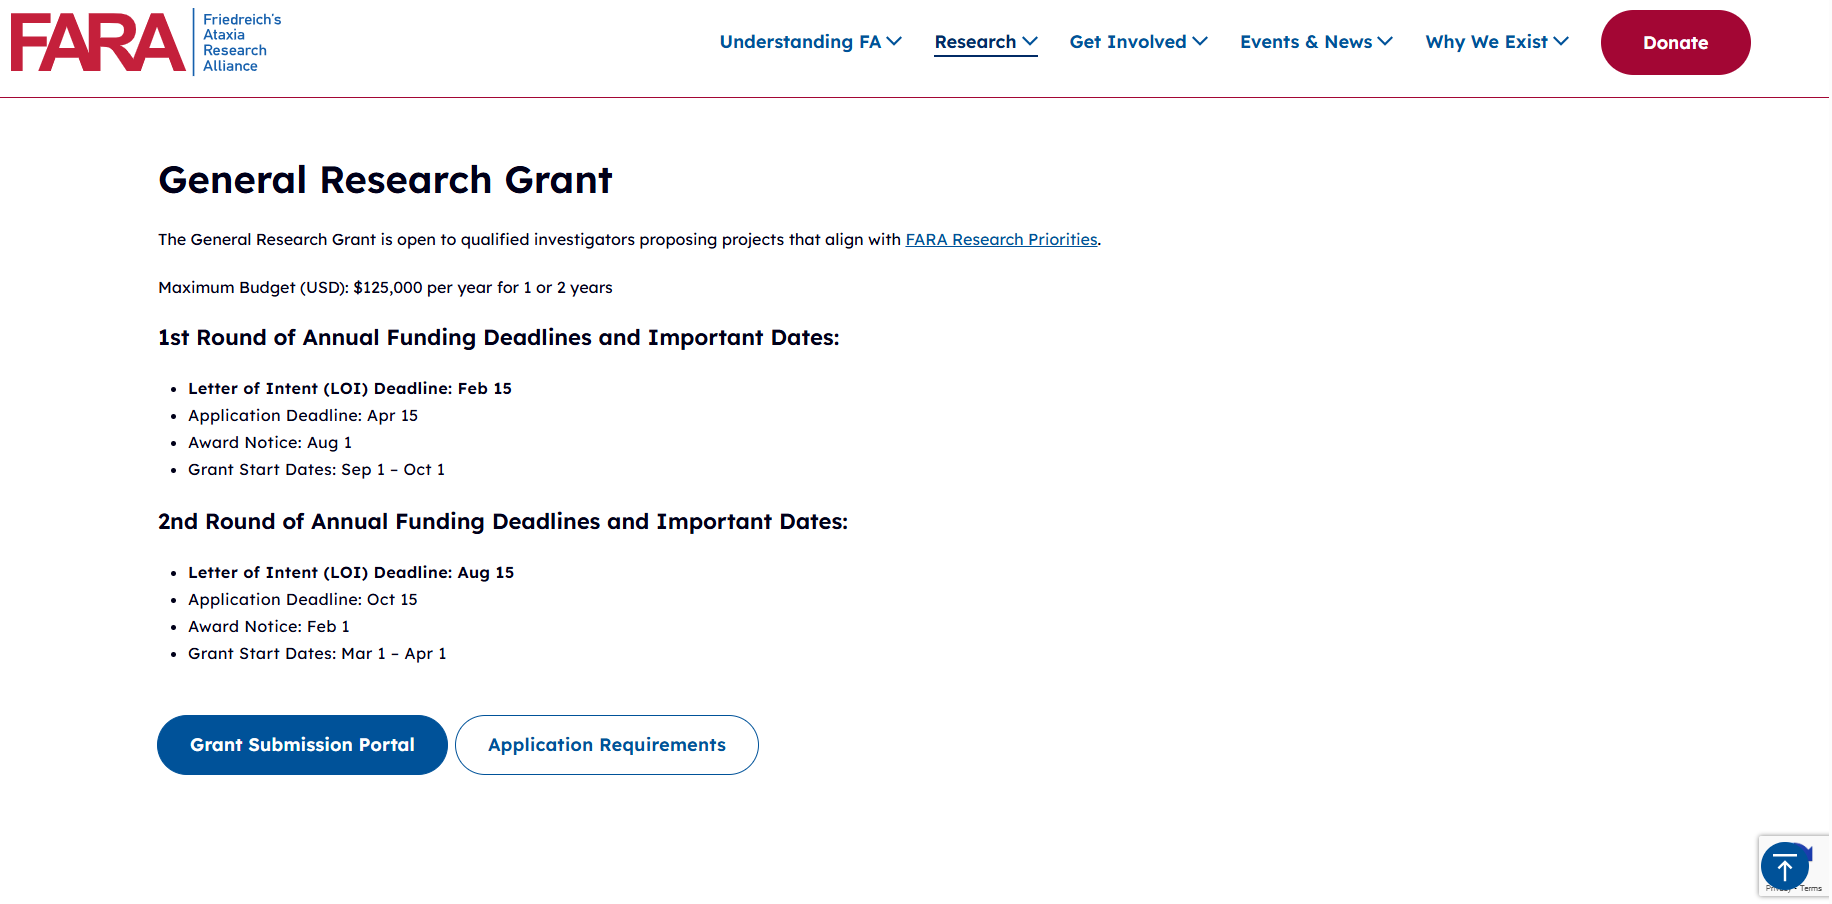Follow the FARA Research Priorities link
This screenshot has width=1832, height=904.
[x=1001, y=240]
